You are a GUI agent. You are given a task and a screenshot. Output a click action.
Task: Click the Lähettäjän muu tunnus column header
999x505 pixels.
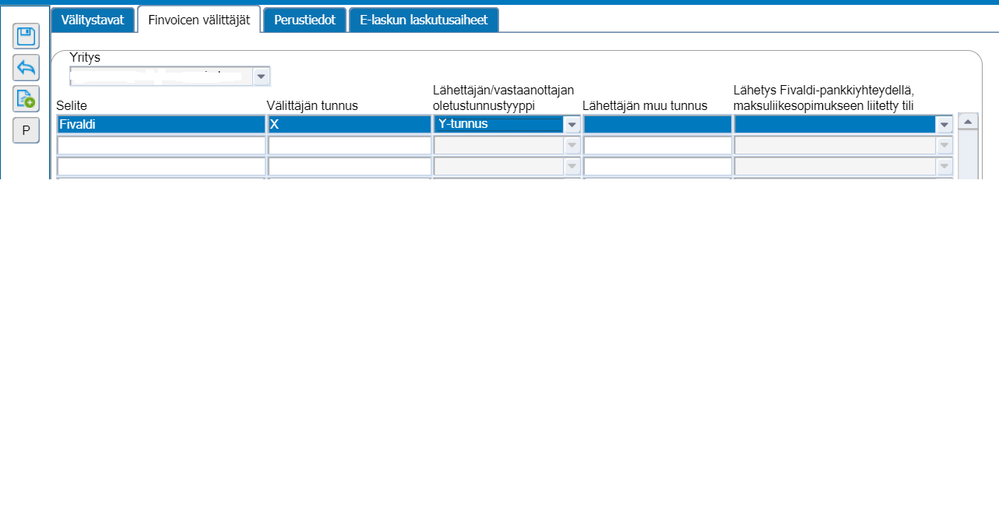click(645, 106)
